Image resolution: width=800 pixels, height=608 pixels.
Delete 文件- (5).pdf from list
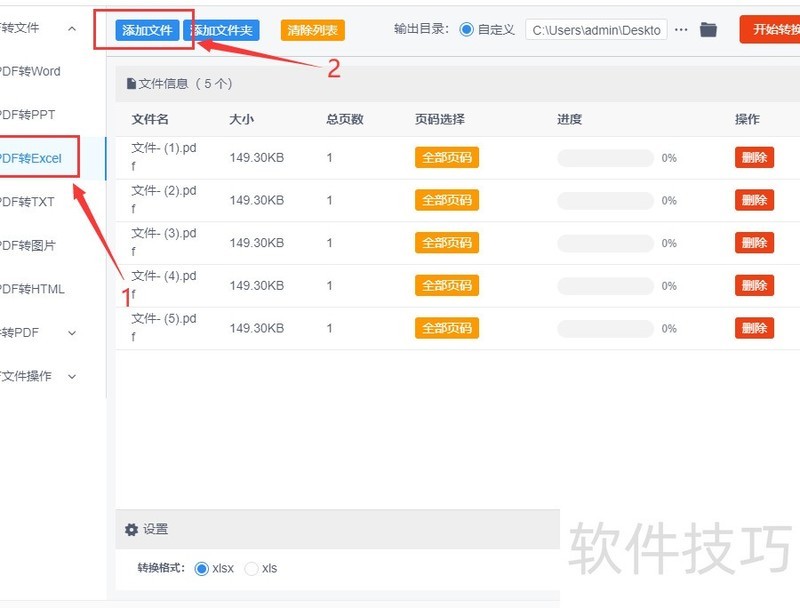[755, 328]
